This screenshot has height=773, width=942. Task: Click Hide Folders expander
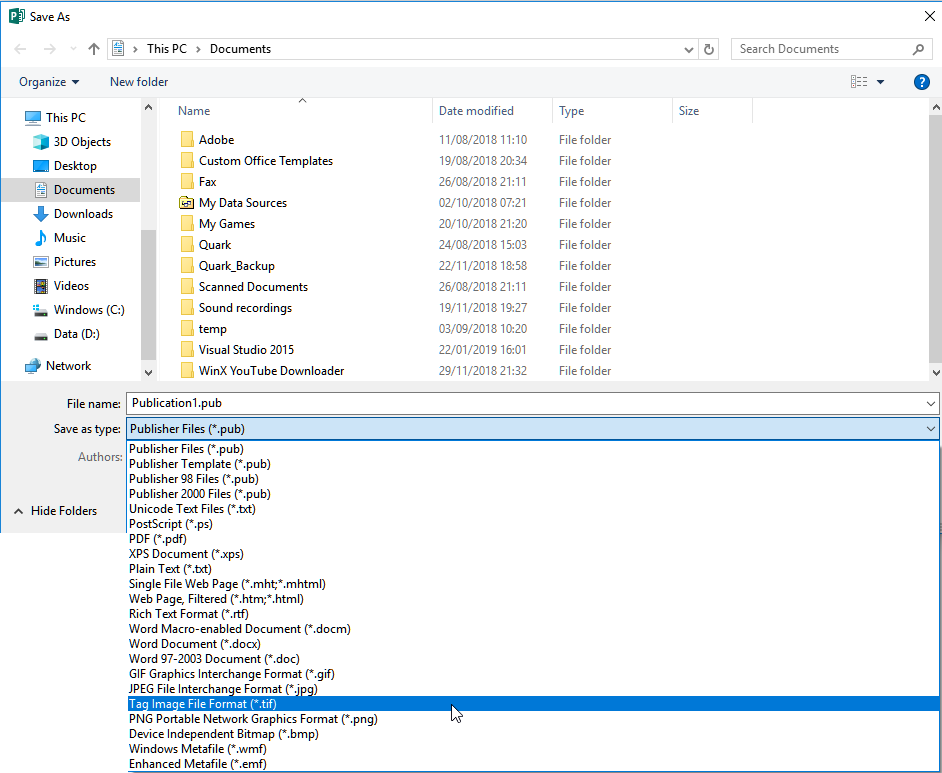pyautogui.click(x=55, y=511)
